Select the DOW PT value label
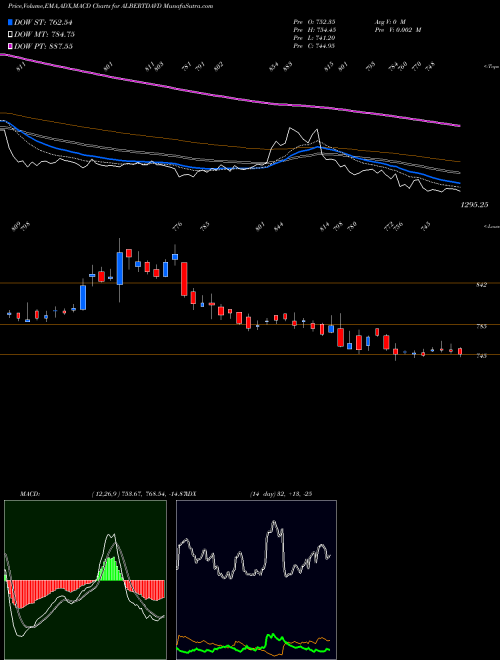Viewport: 500px width, 660px height. [x=44, y=46]
